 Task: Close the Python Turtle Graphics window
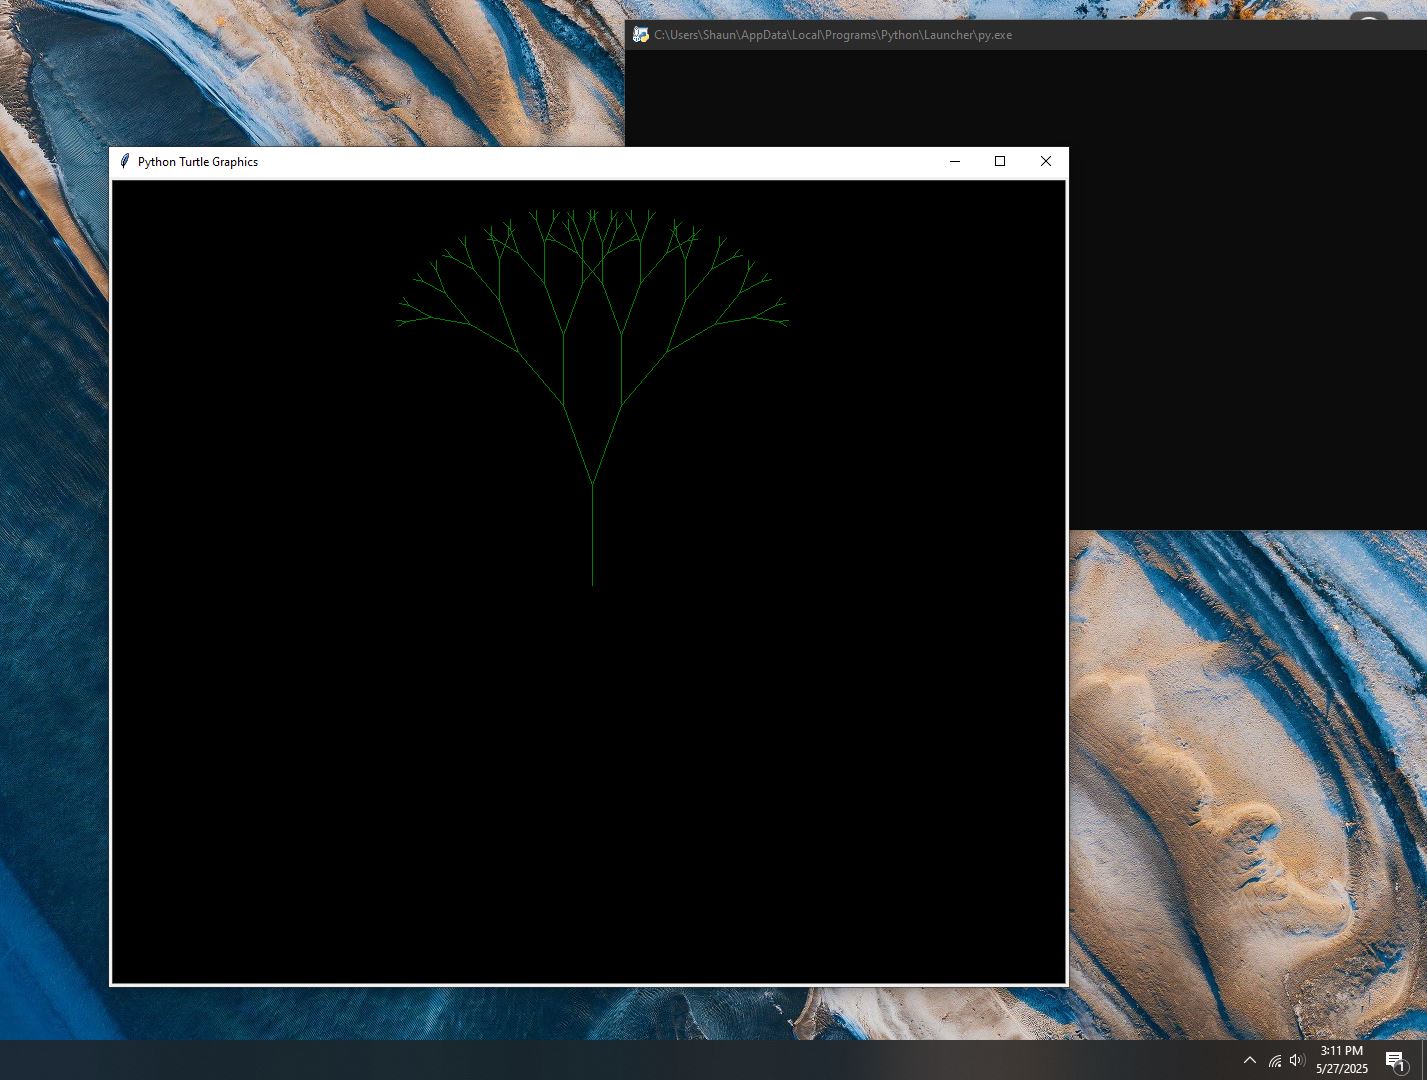[x=1046, y=161]
